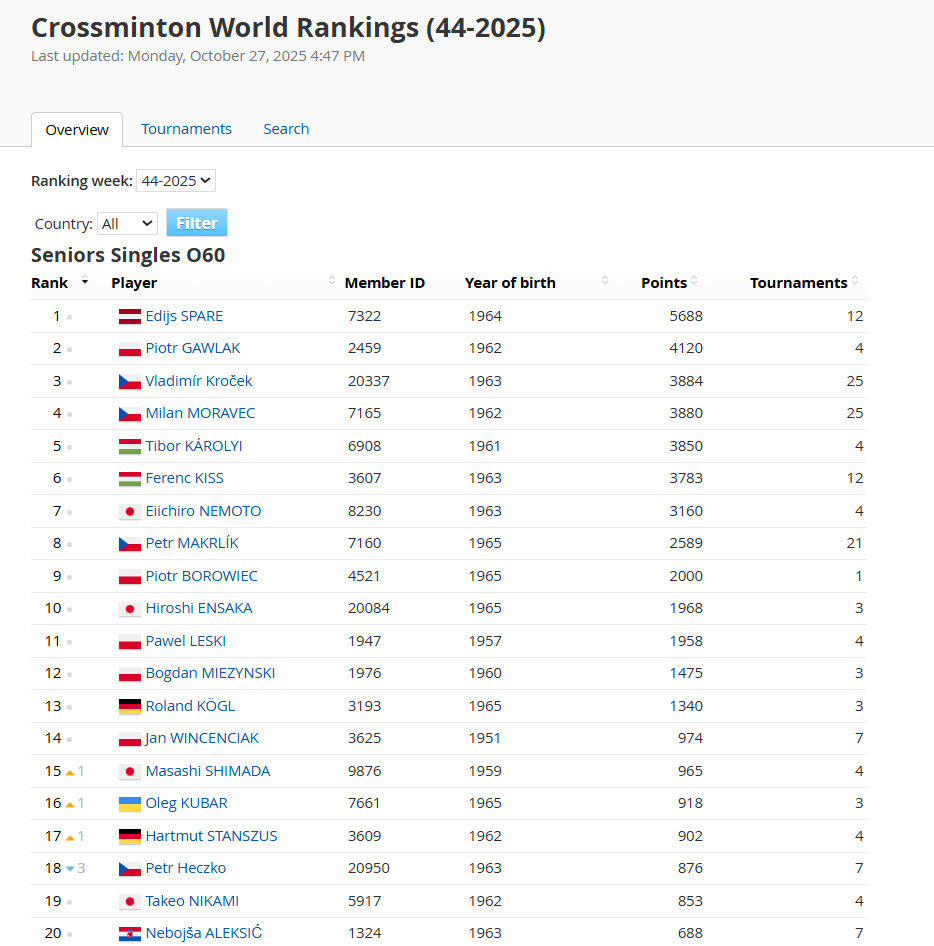Sort rankings by Points column header

click(x=664, y=283)
